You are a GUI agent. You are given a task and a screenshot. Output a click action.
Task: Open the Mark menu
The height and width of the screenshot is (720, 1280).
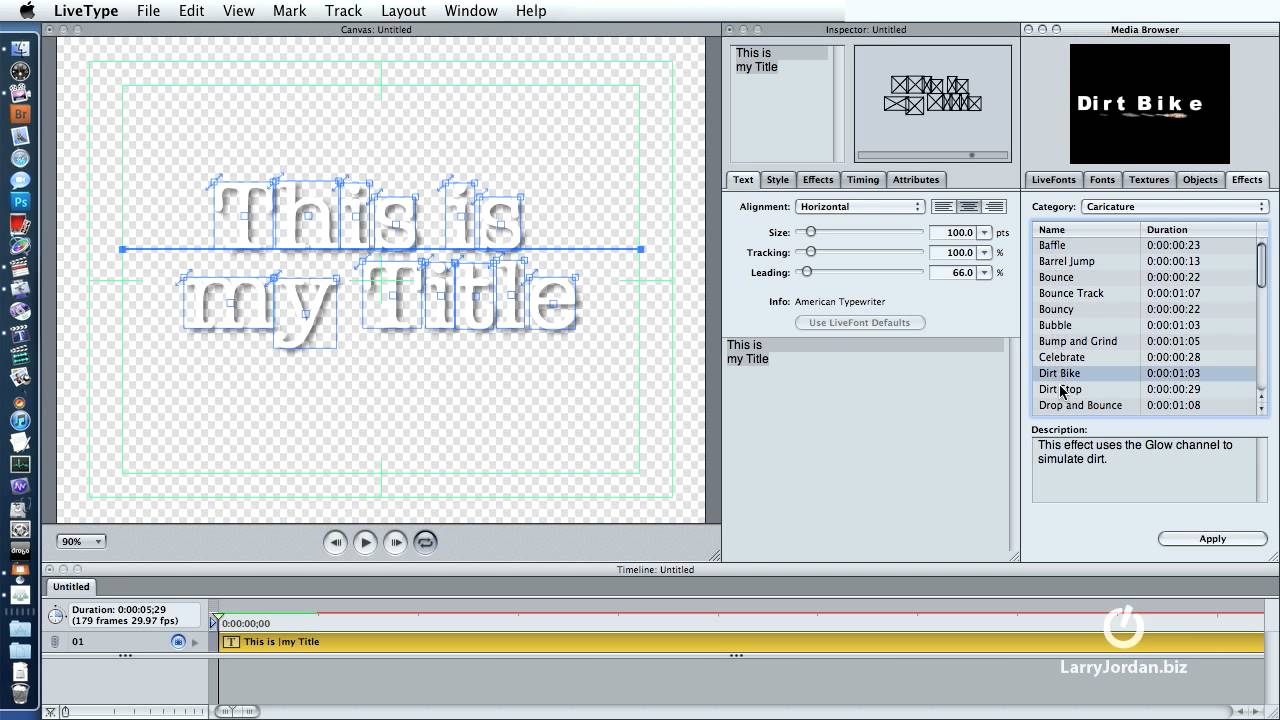(x=289, y=11)
